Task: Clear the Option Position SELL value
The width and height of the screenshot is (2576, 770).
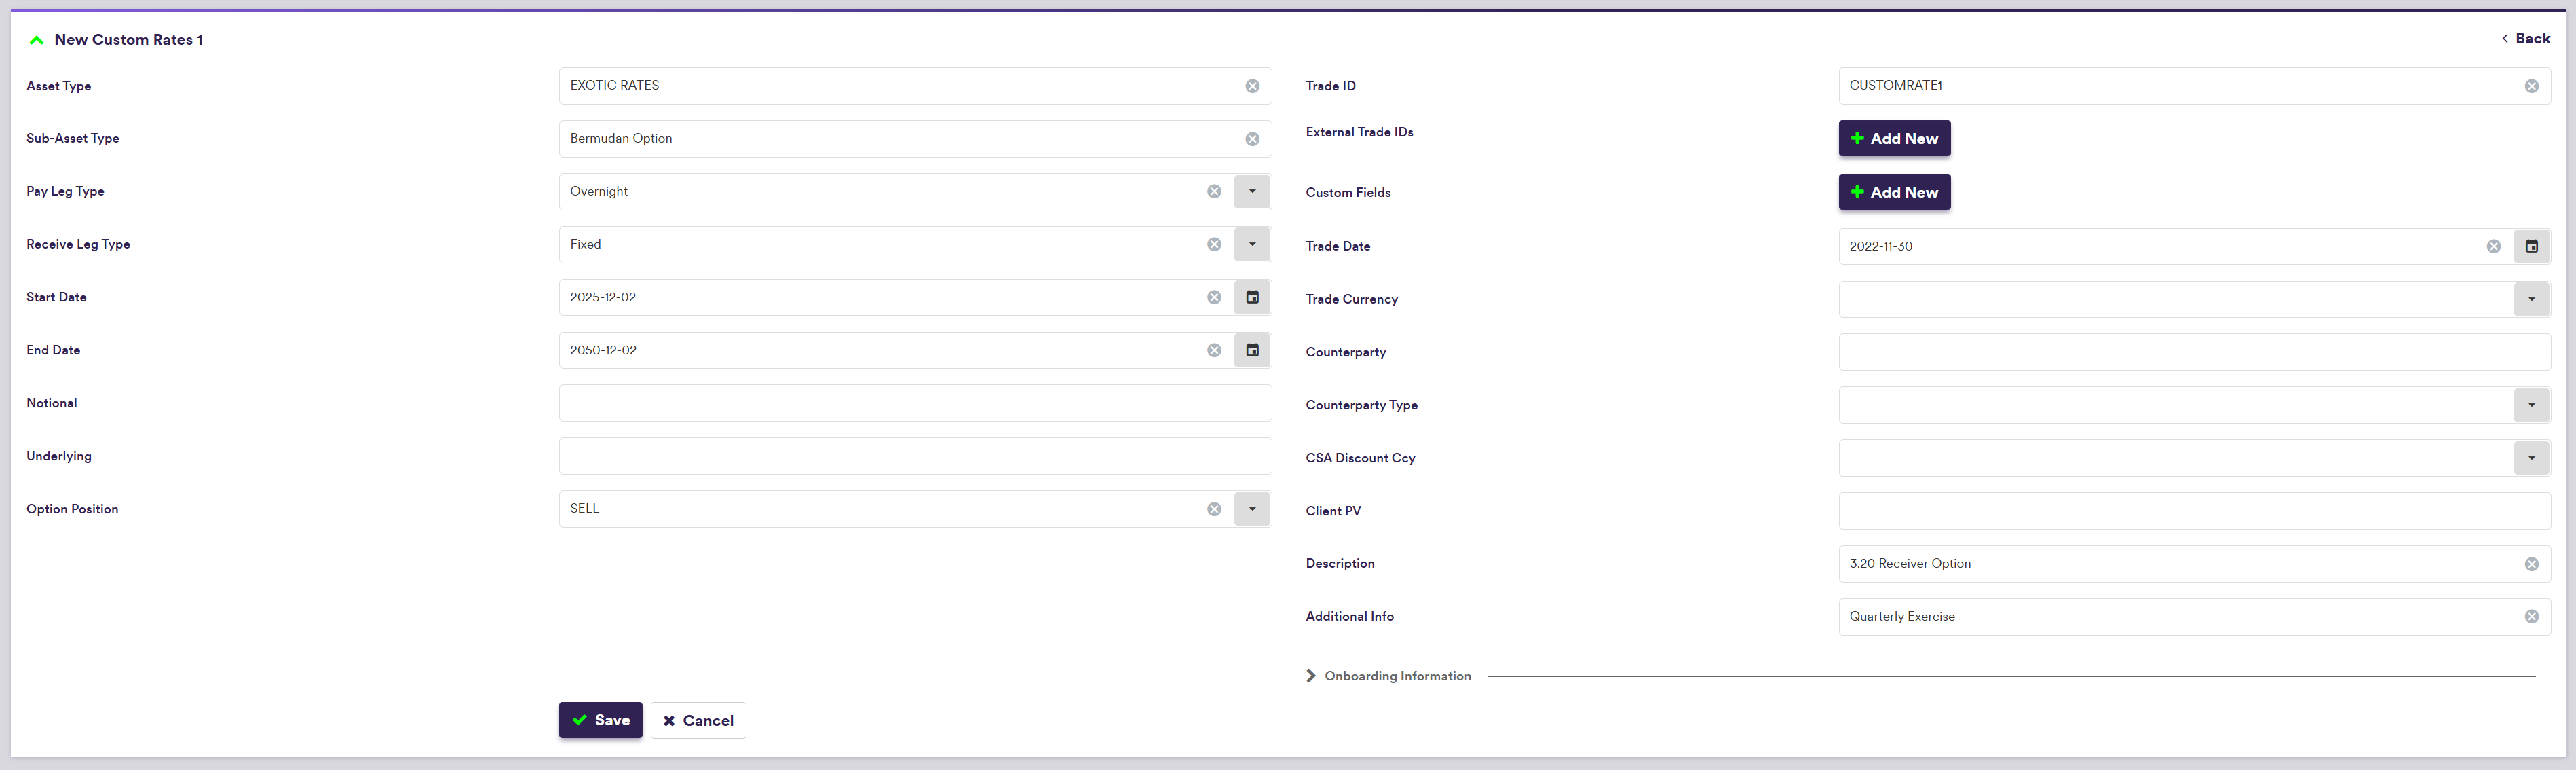Action: click(1214, 509)
